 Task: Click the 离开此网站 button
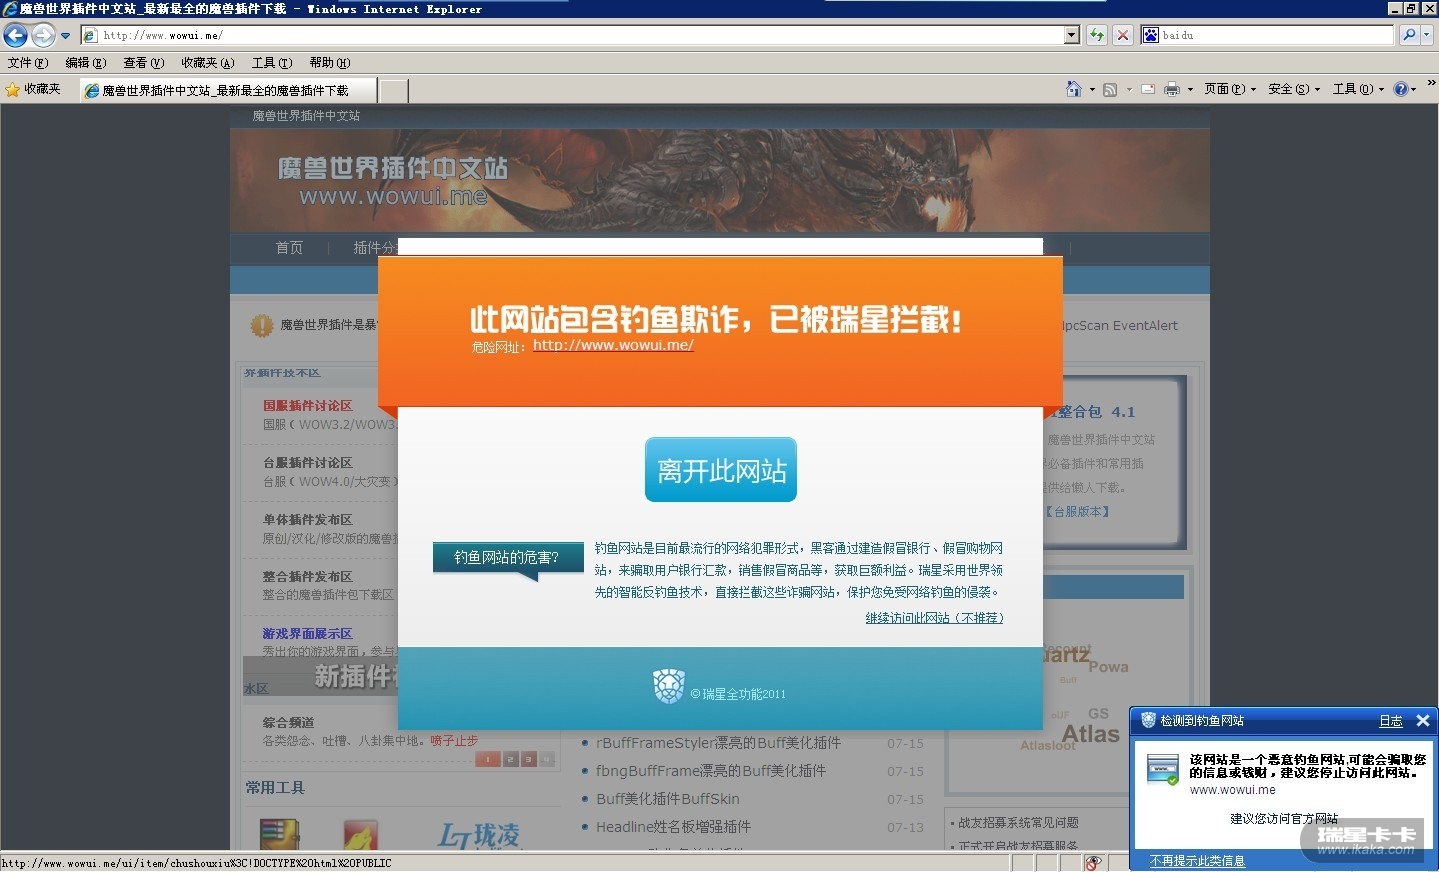pyautogui.click(x=721, y=470)
